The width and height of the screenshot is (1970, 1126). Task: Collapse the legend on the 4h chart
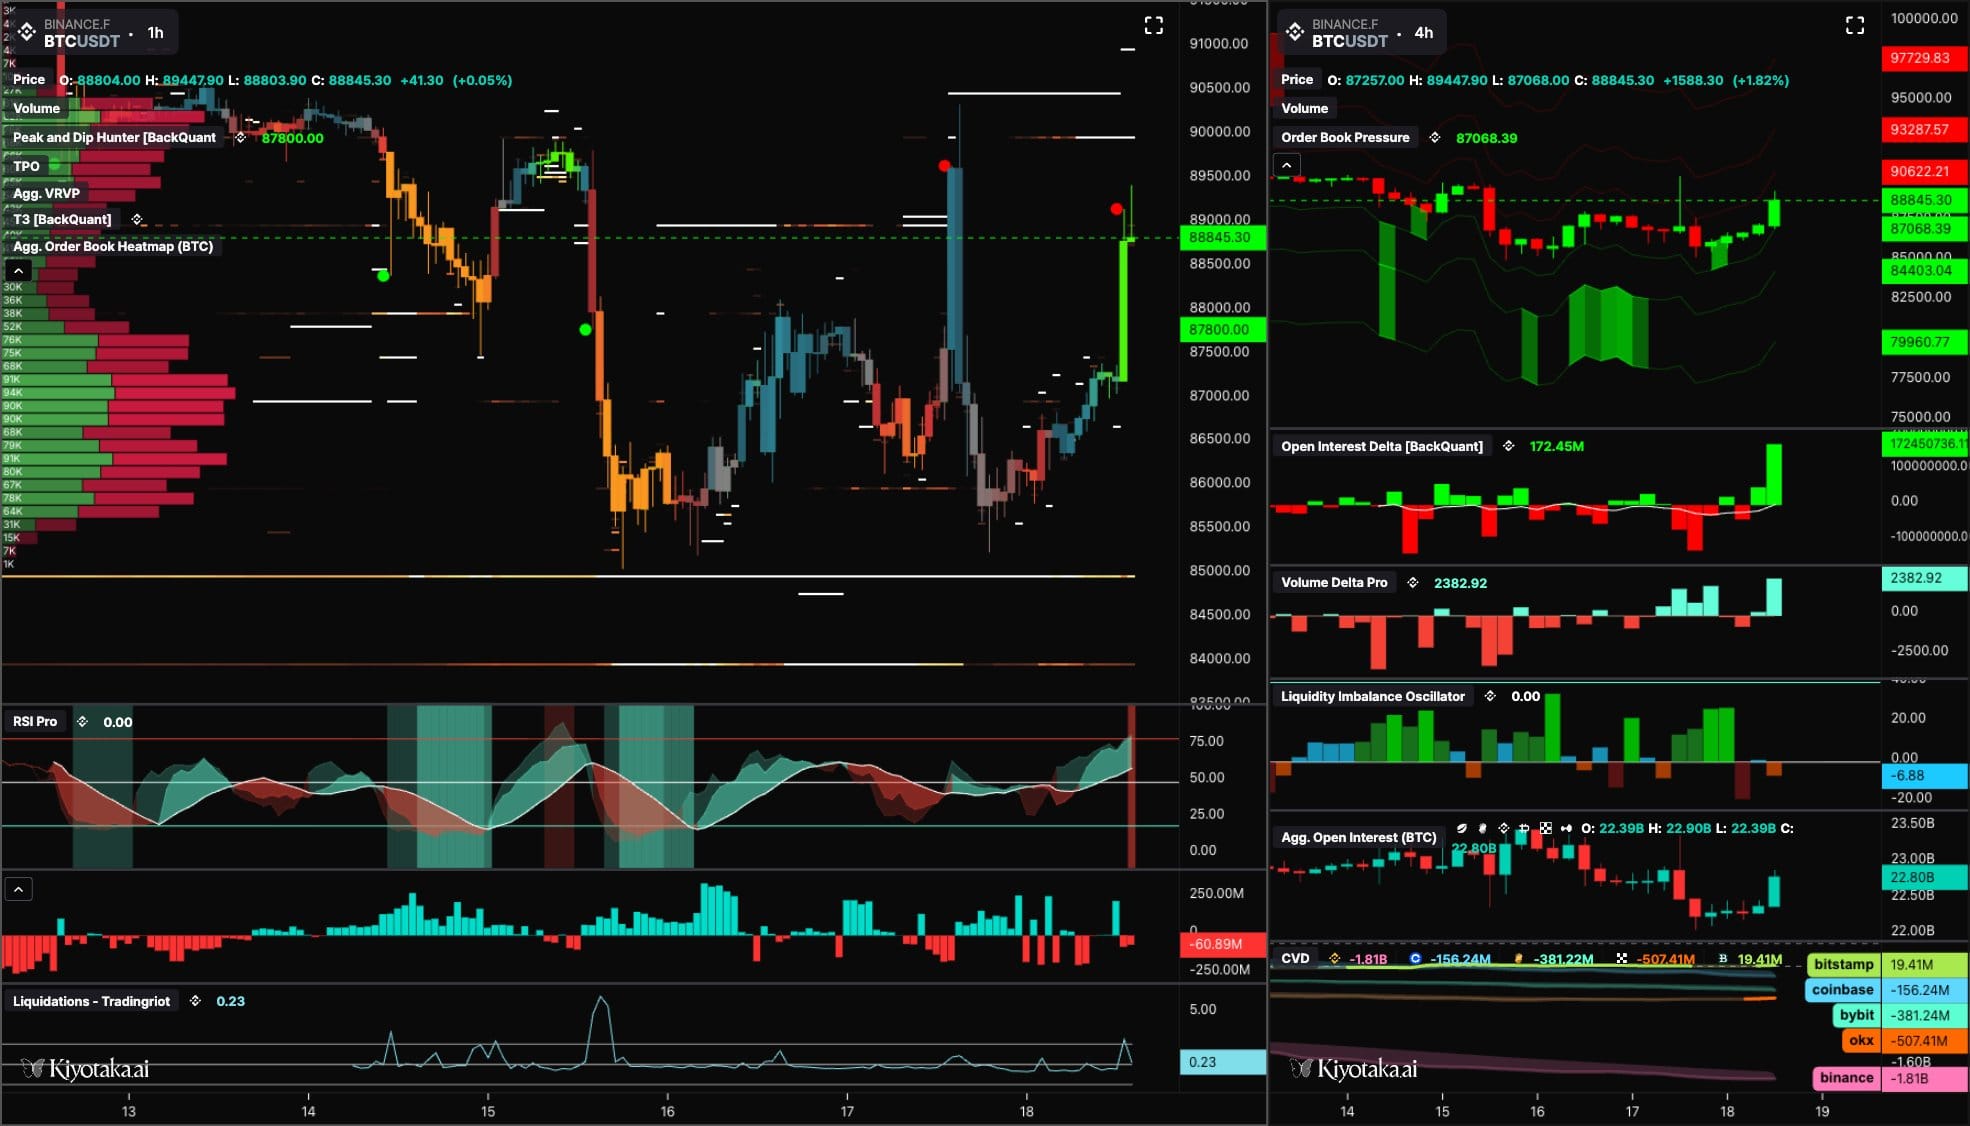pos(1287,165)
